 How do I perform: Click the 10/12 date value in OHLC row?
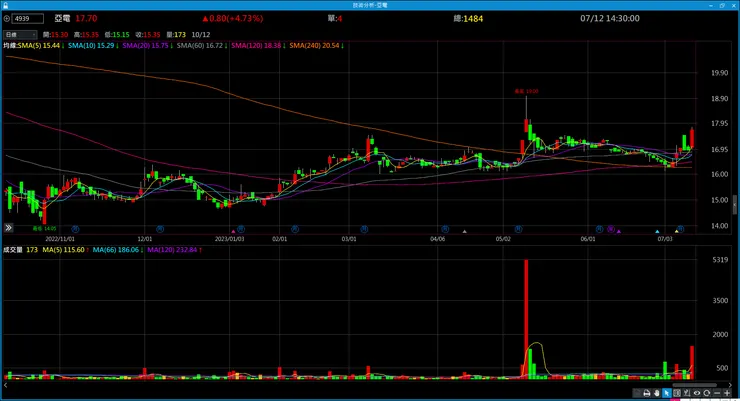coord(201,34)
